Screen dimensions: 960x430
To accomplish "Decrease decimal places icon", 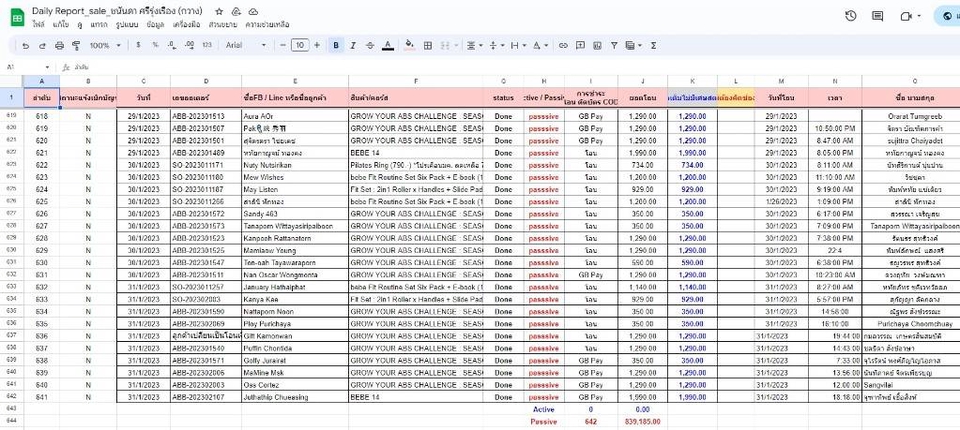I will 172,45.
